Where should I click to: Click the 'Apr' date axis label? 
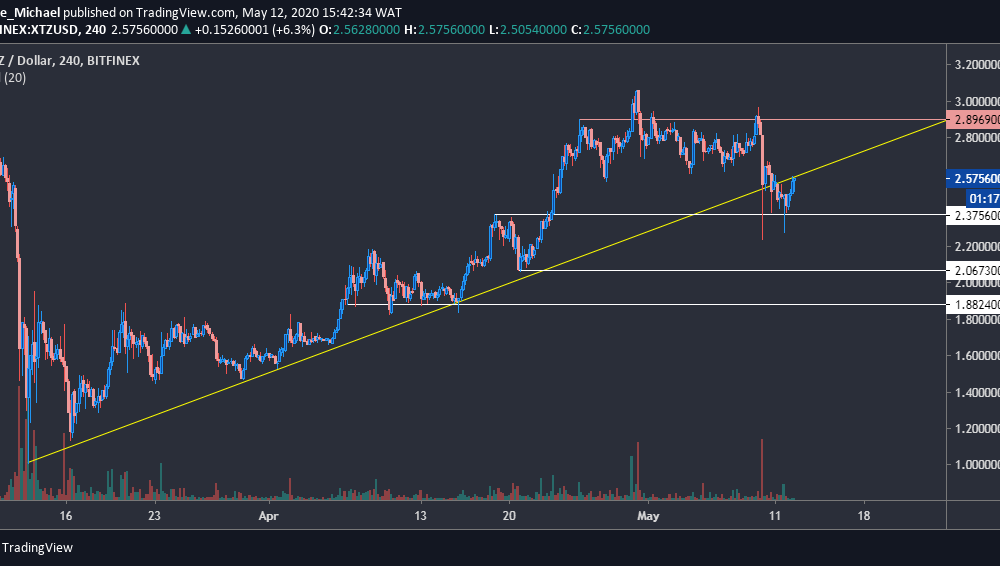tap(268, 516)
